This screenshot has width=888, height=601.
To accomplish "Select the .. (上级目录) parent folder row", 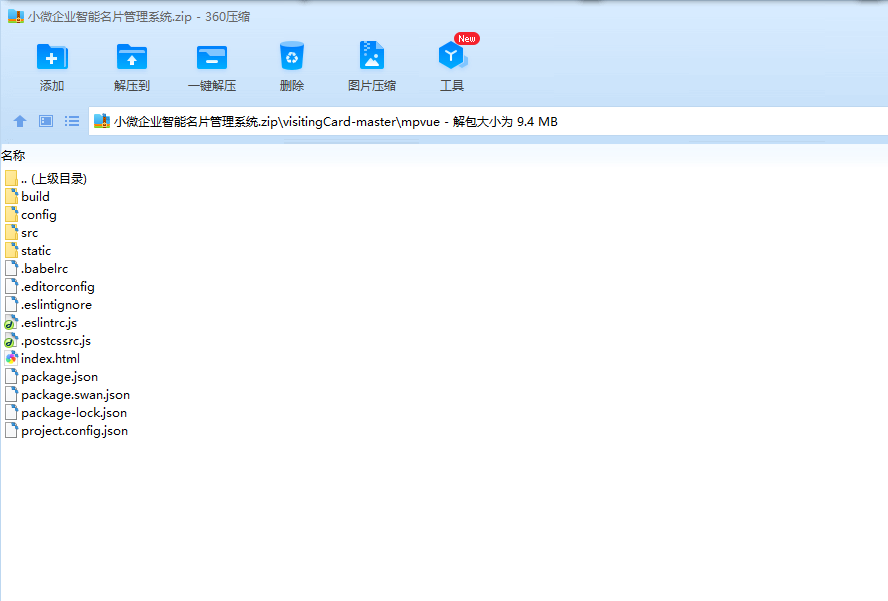I will pos(45,178).
